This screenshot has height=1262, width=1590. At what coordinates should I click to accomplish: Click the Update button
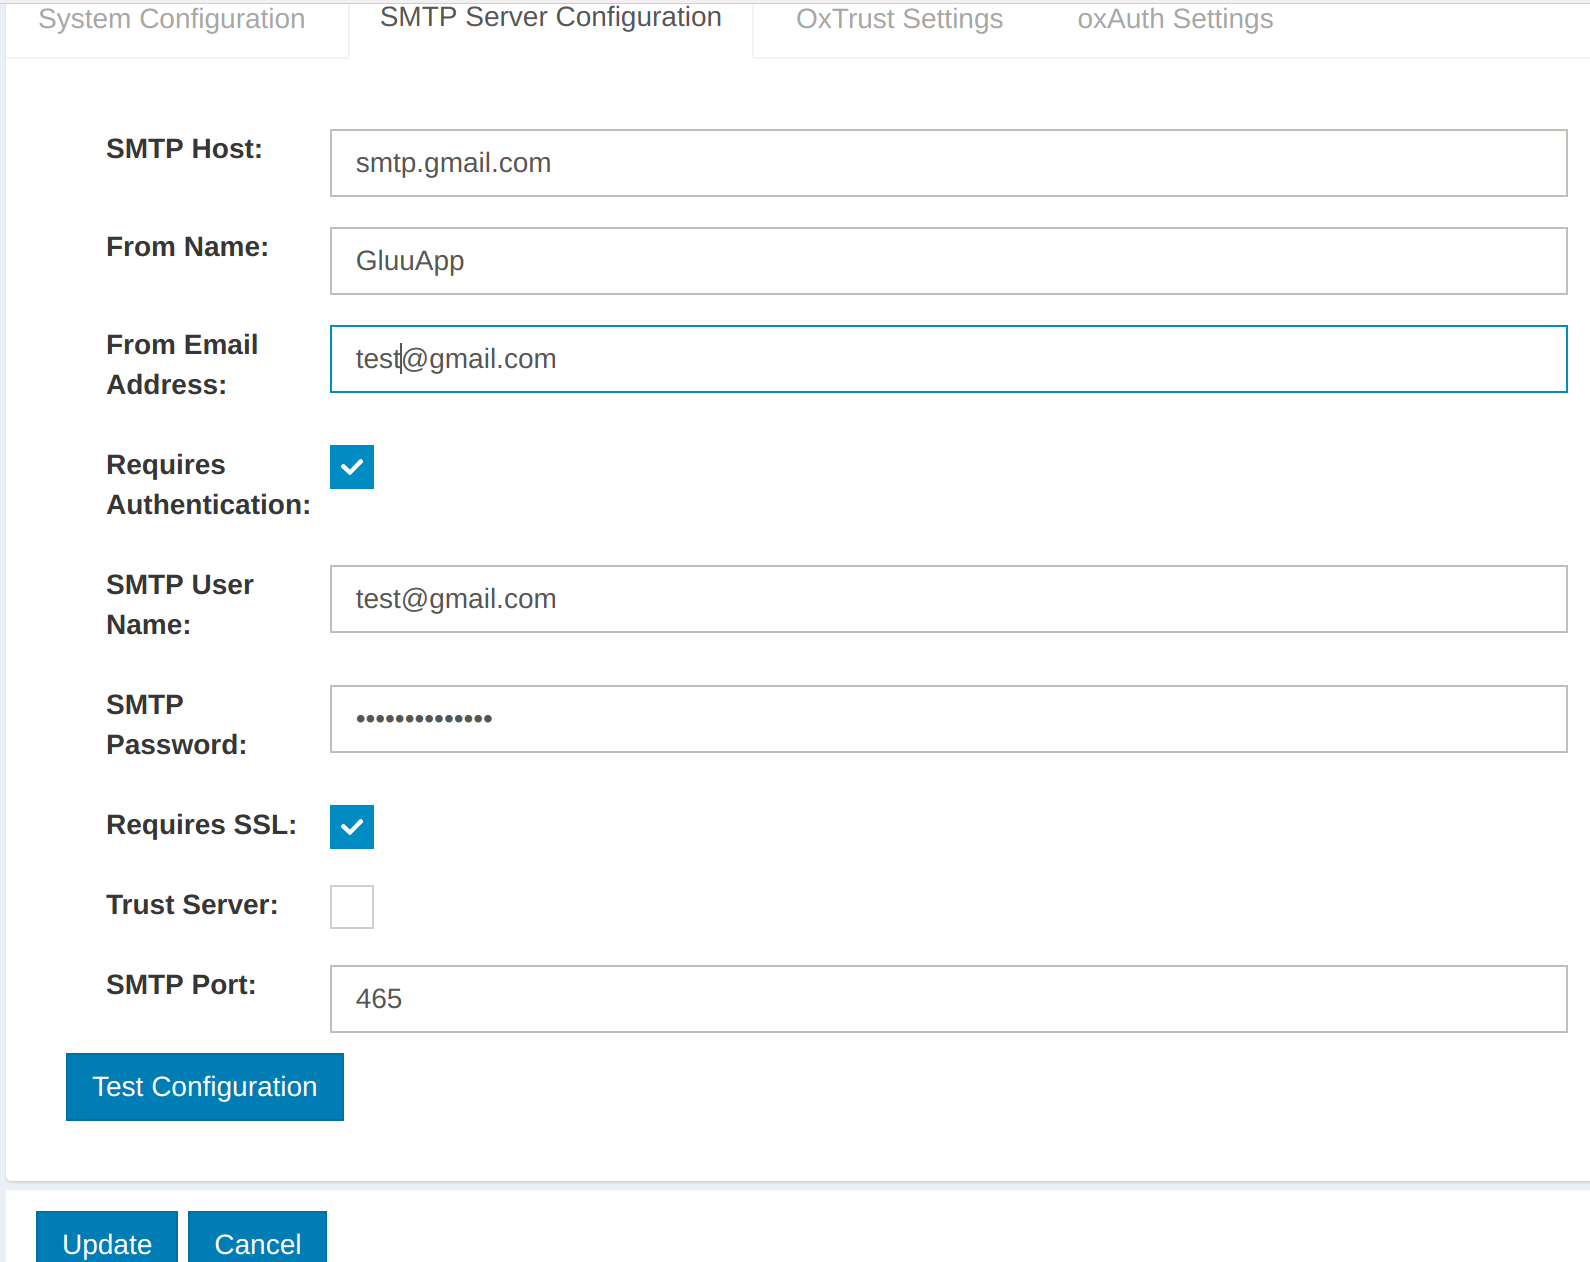point(107,1240)
